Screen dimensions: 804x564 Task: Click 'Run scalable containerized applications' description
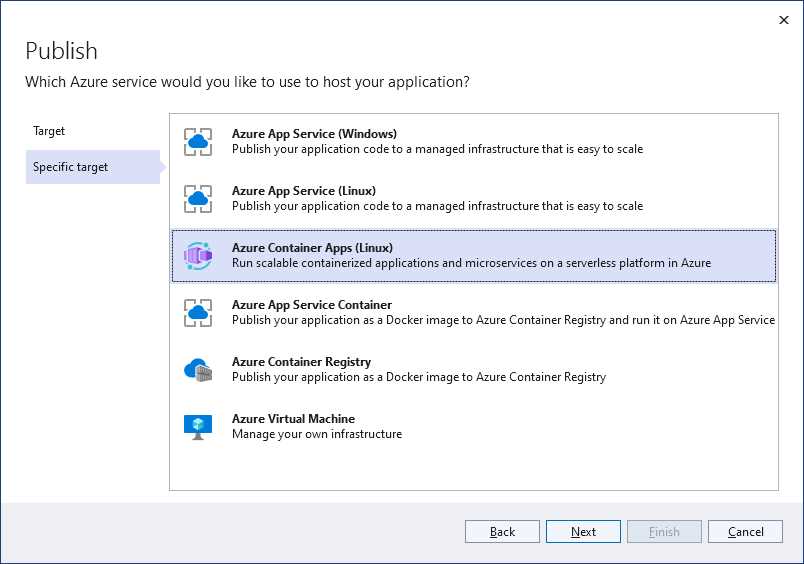point(471,263)
